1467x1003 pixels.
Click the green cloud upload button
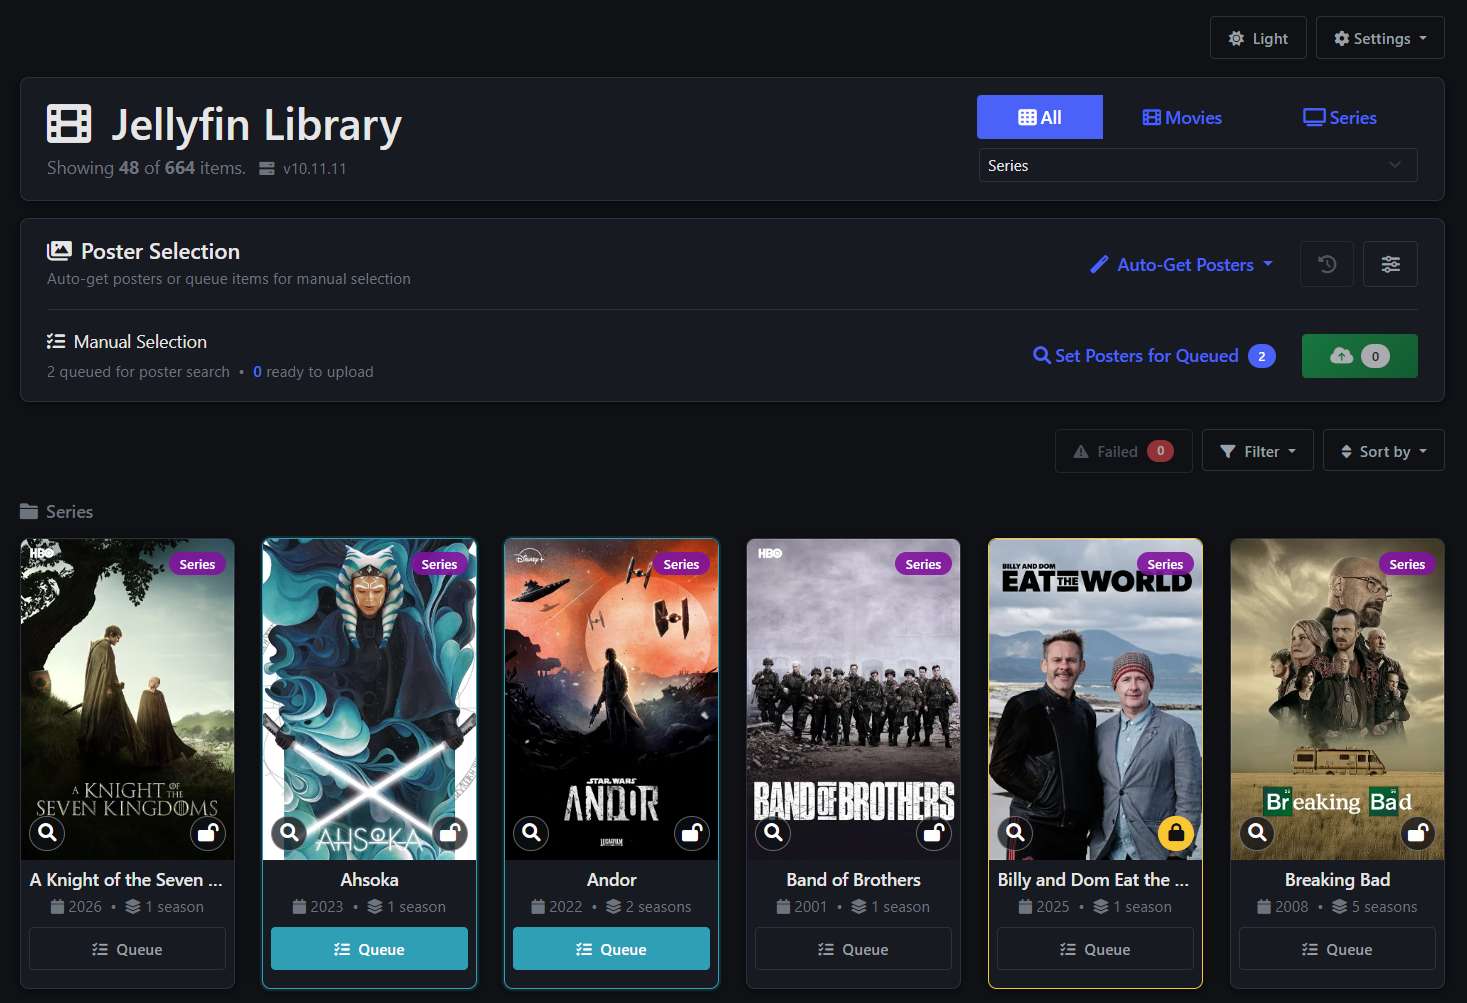click(x=1360, y=355)
